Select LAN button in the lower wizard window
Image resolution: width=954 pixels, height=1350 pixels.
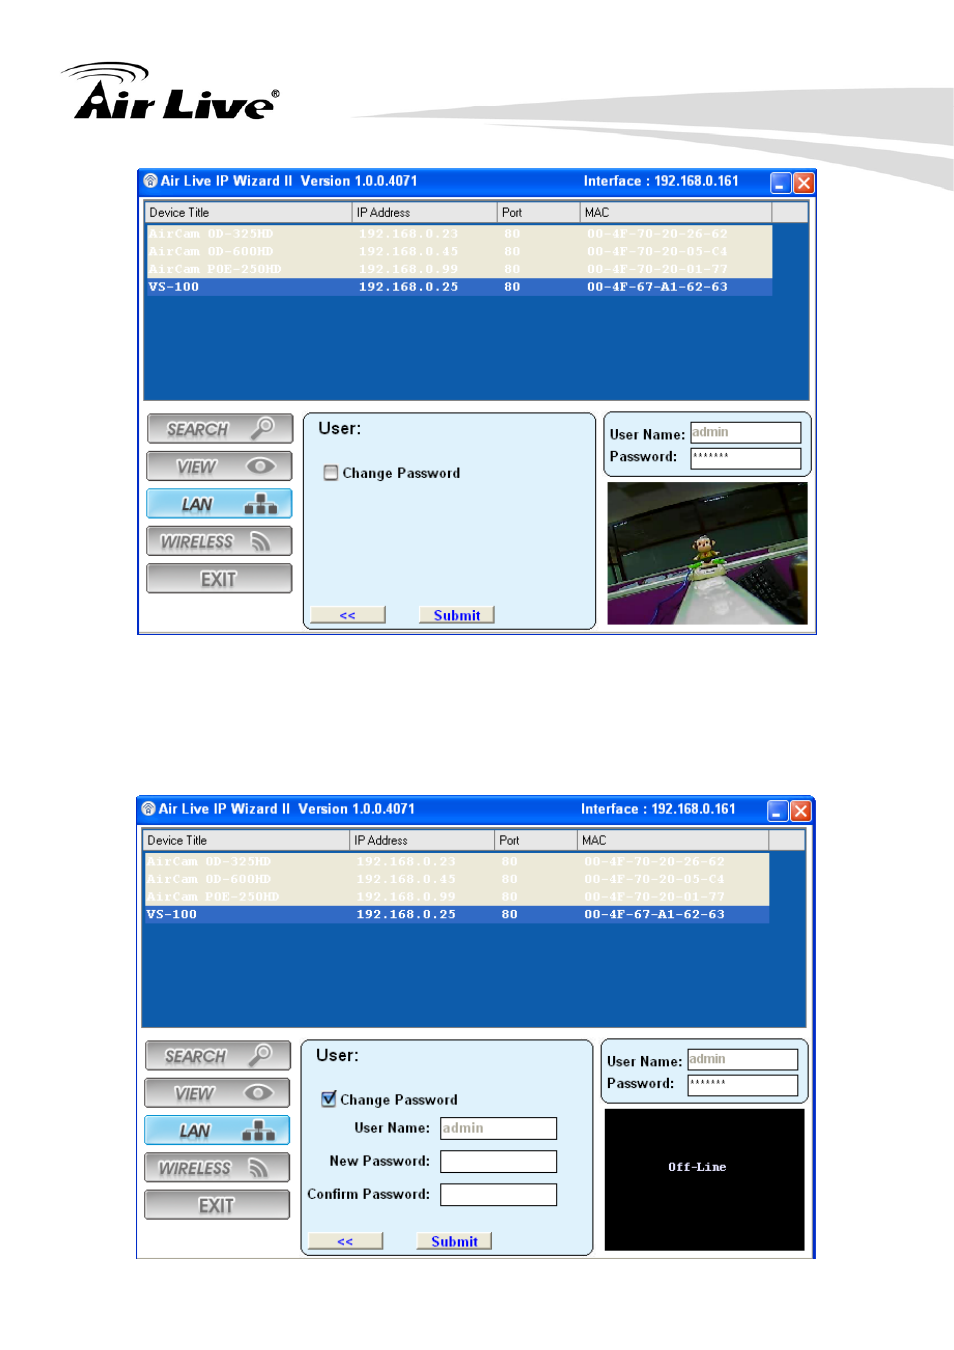click(x=218, y=1131)
